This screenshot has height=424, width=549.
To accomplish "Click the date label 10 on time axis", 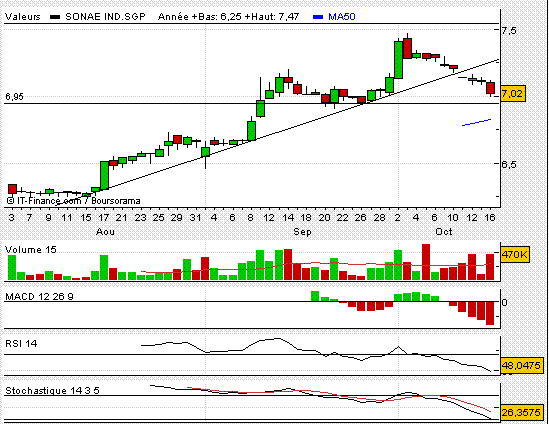I will (453, 218).
